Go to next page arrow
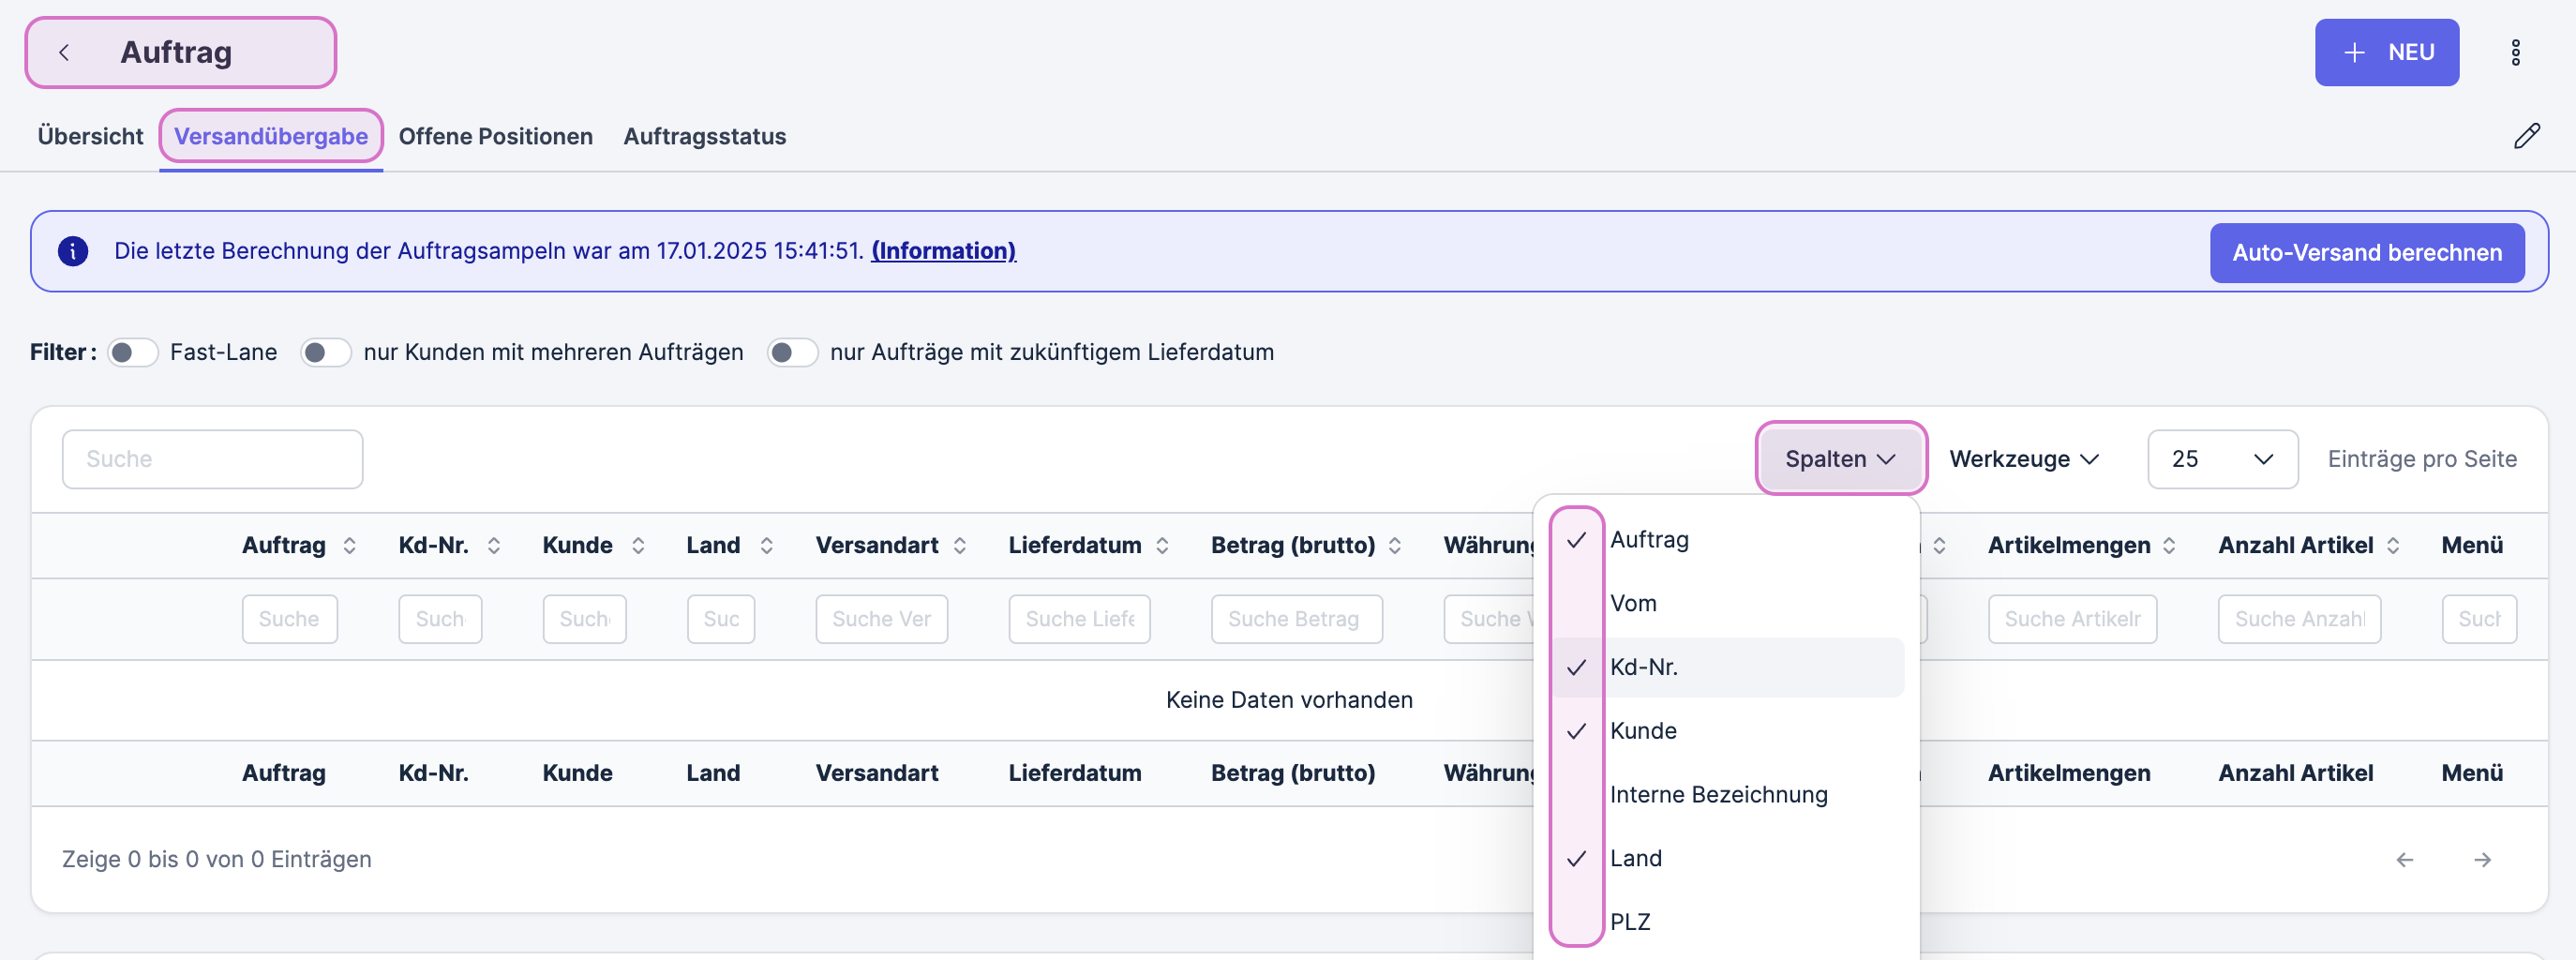 [2482, 860]
